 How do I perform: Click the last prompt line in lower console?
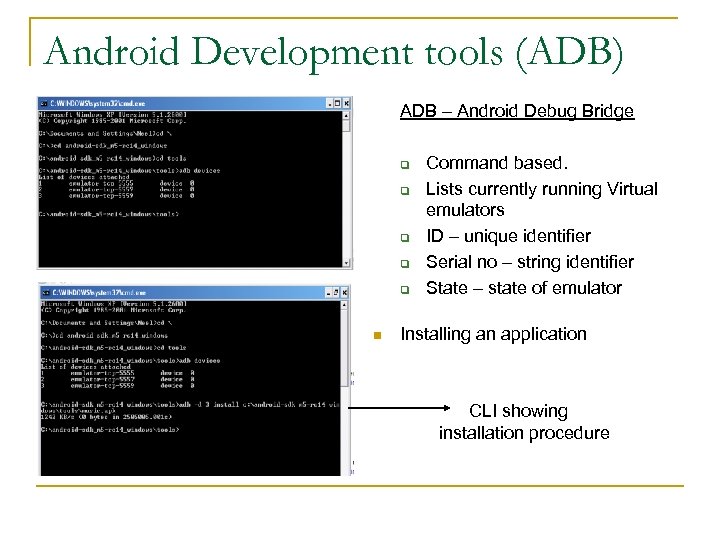[x=110, y=430]
